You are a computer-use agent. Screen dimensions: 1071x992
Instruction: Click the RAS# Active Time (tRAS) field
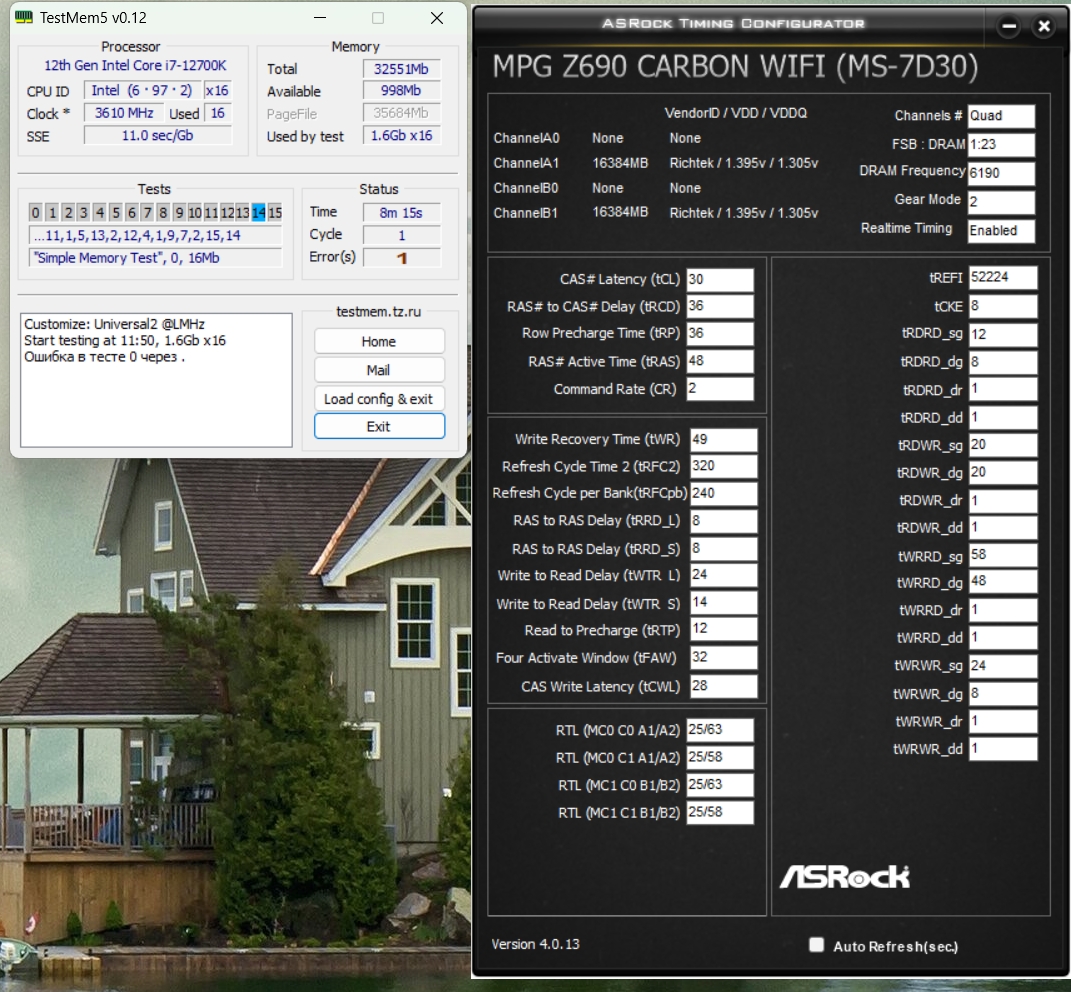pos(720,361)
